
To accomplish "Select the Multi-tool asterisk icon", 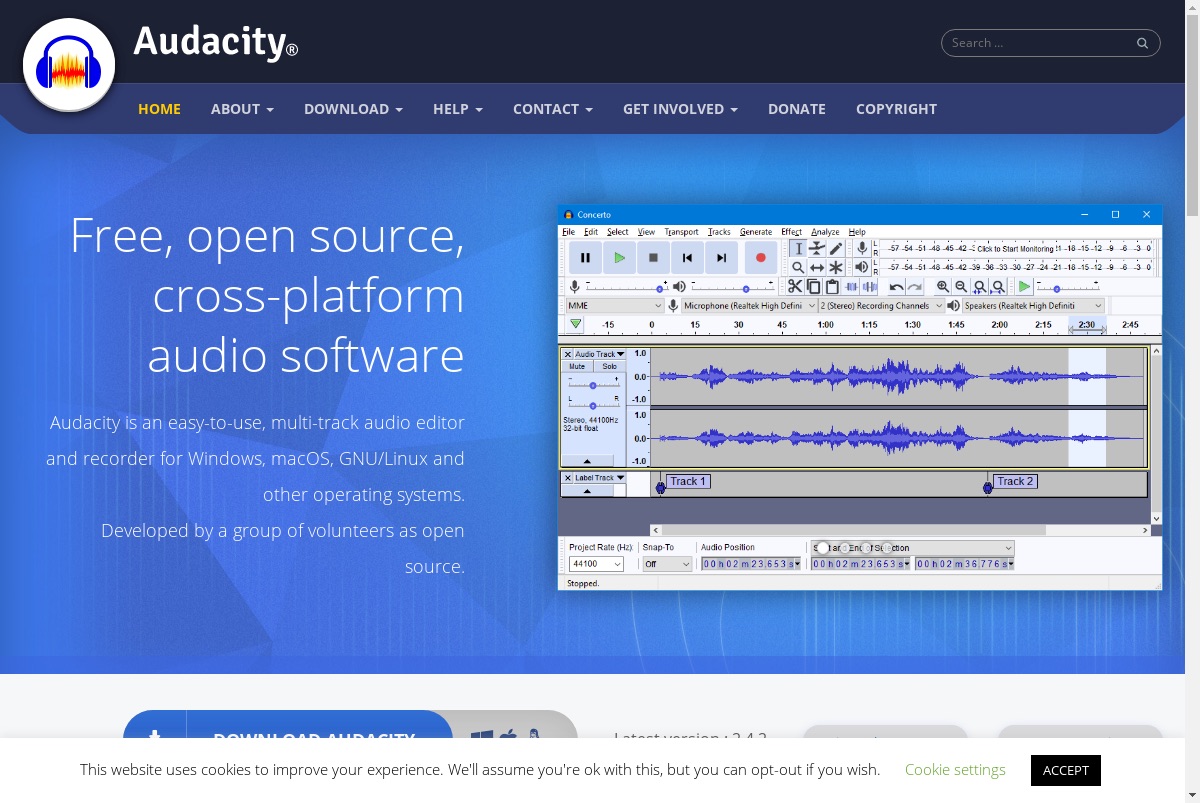I will 836,267.
